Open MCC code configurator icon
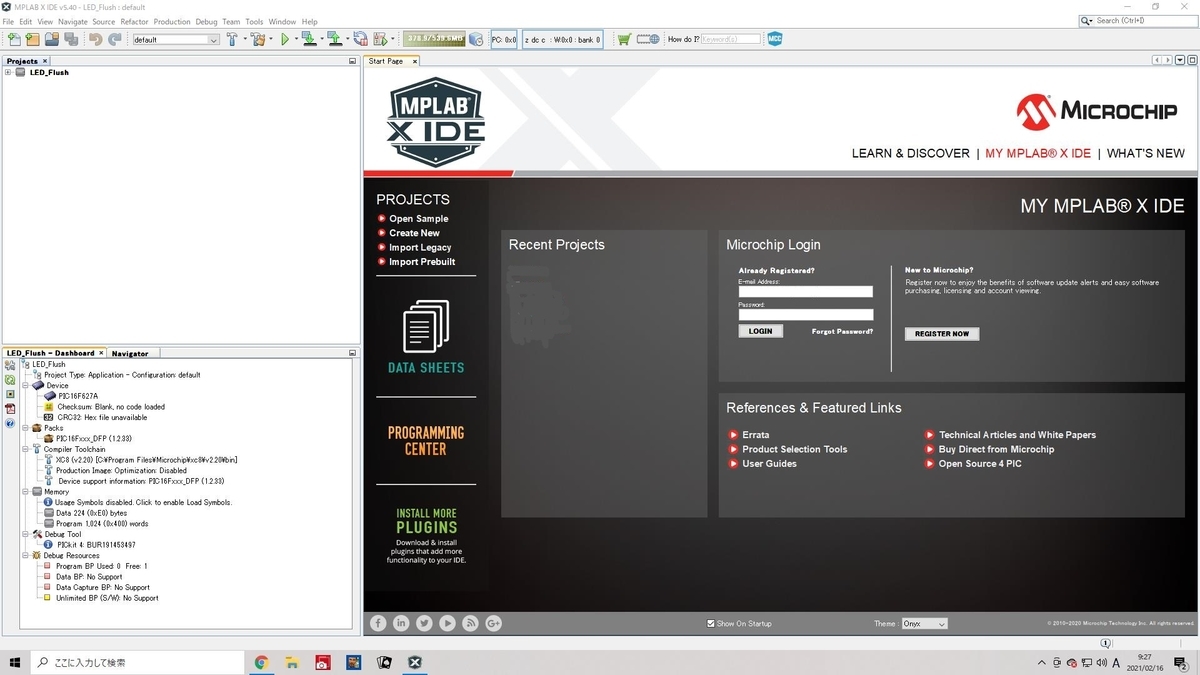The width and height of the screenshot is (1200, 675). tap(775, 39)
